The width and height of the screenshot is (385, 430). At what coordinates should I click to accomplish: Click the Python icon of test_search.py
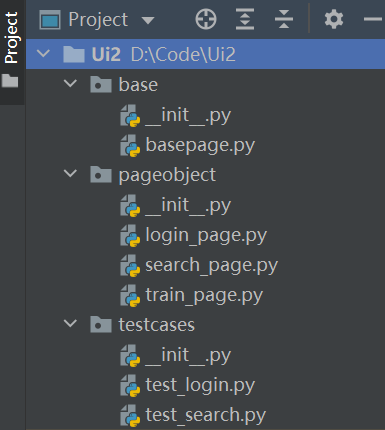pos(130,416)
